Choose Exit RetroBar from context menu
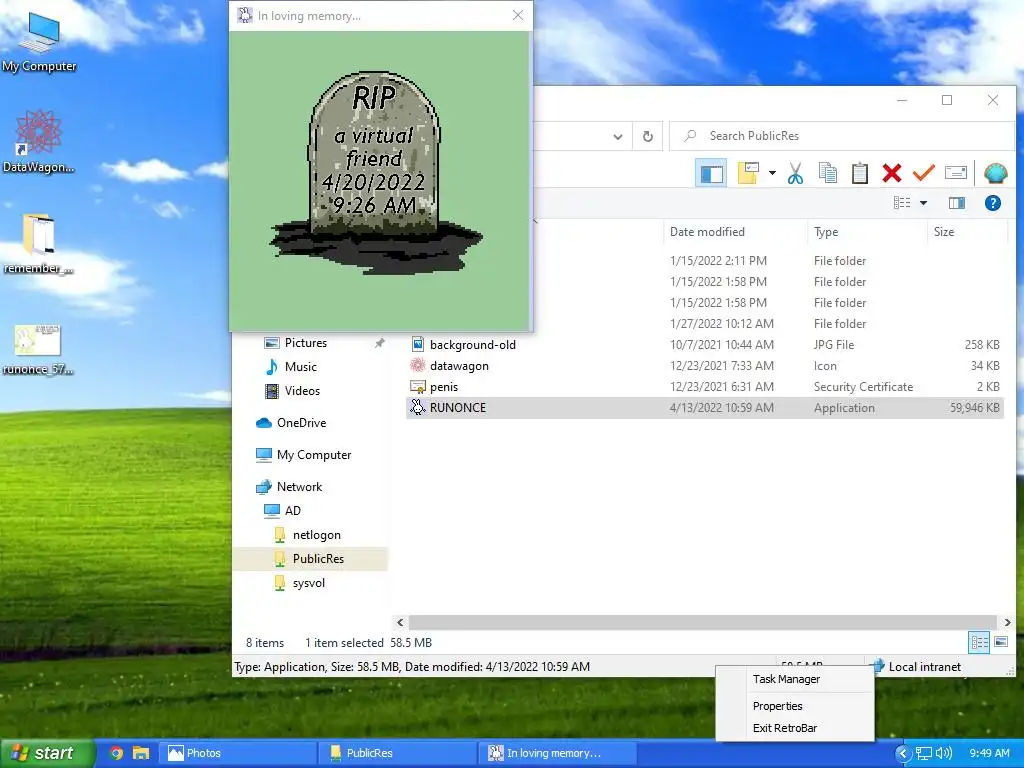The width and height of the screenshot is (1024, 768). pyautogui.click(x=784, y=728)
